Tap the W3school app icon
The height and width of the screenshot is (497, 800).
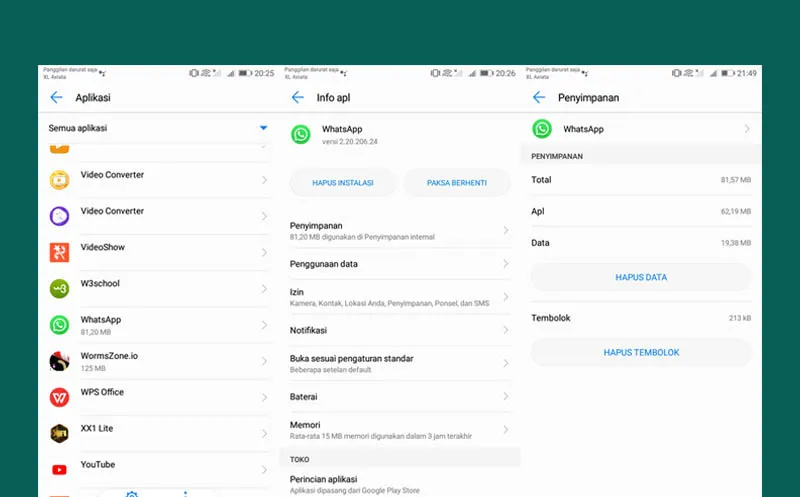[x=60, y=288]
